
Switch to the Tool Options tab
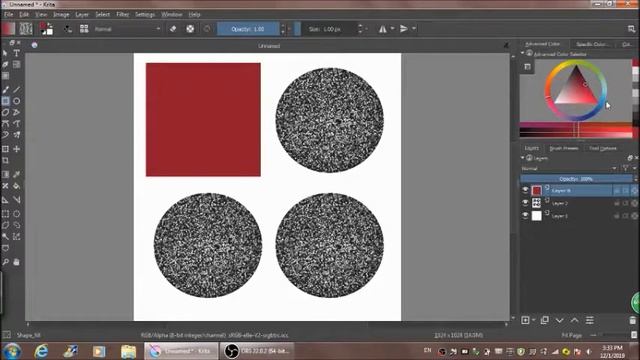point(602,148)
